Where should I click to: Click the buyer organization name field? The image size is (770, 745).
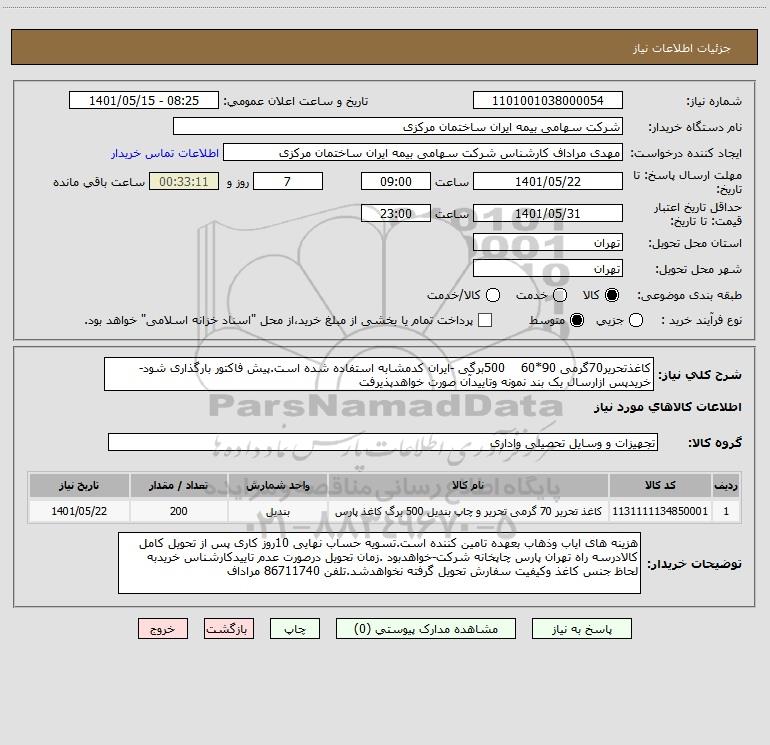click(398, 127)
